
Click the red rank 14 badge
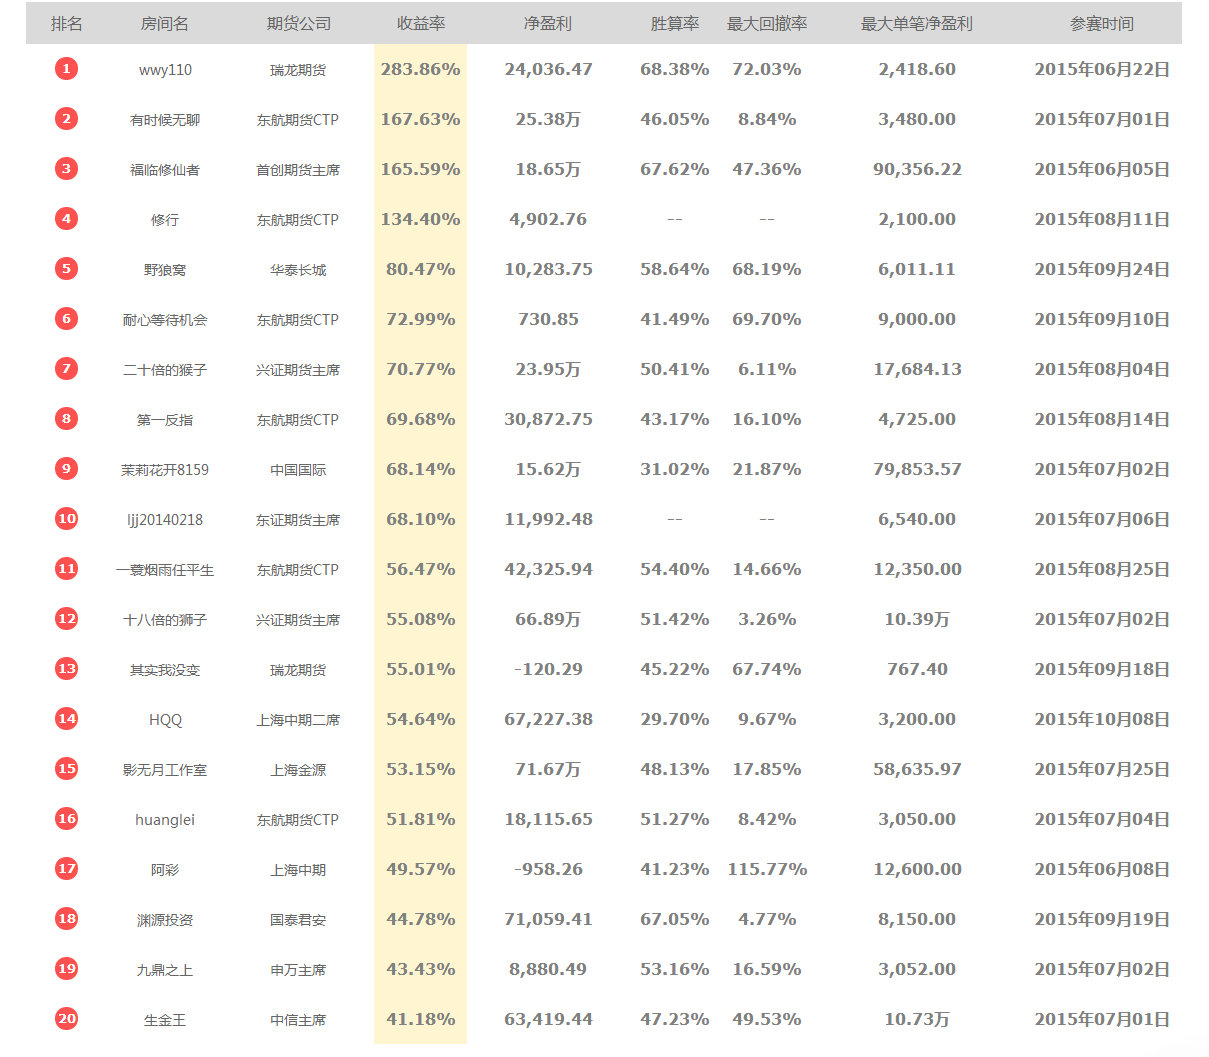pos(66,719)
